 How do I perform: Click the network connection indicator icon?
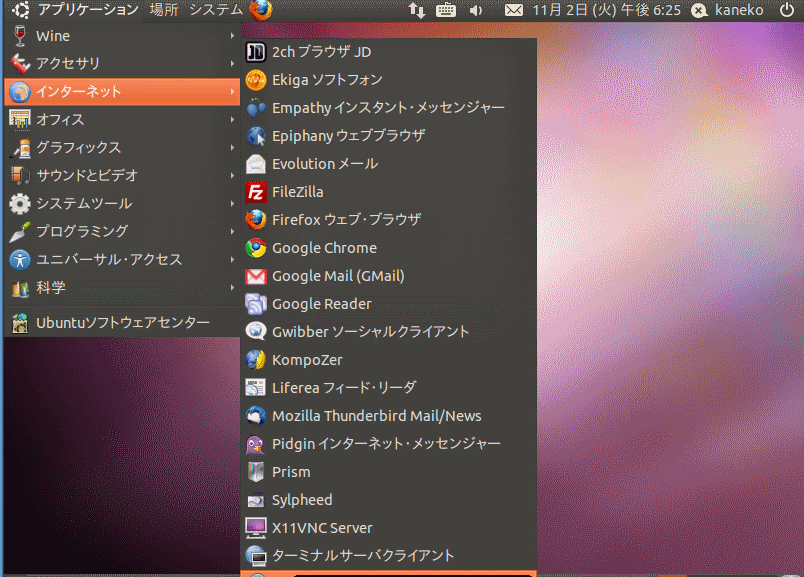417,10
